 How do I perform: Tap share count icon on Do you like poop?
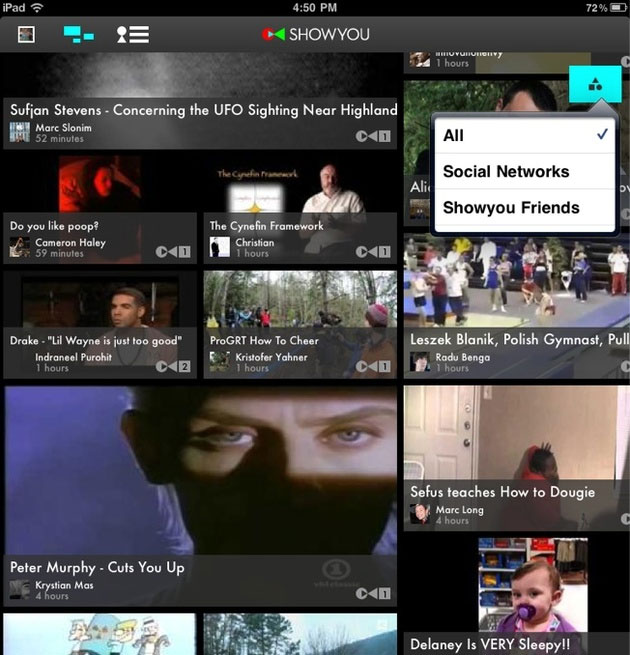[173, 251]
